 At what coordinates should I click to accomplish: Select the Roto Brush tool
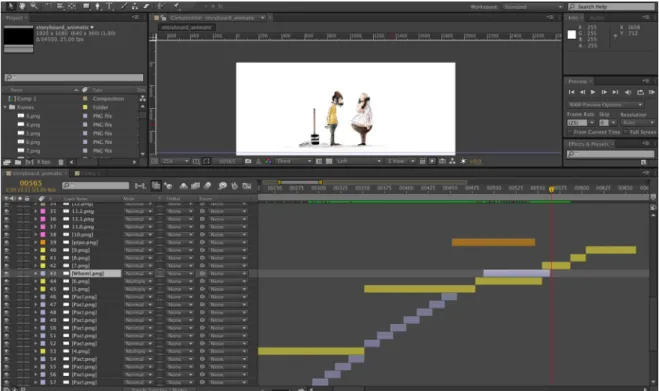pyautogui.click(x=161, y=6)
